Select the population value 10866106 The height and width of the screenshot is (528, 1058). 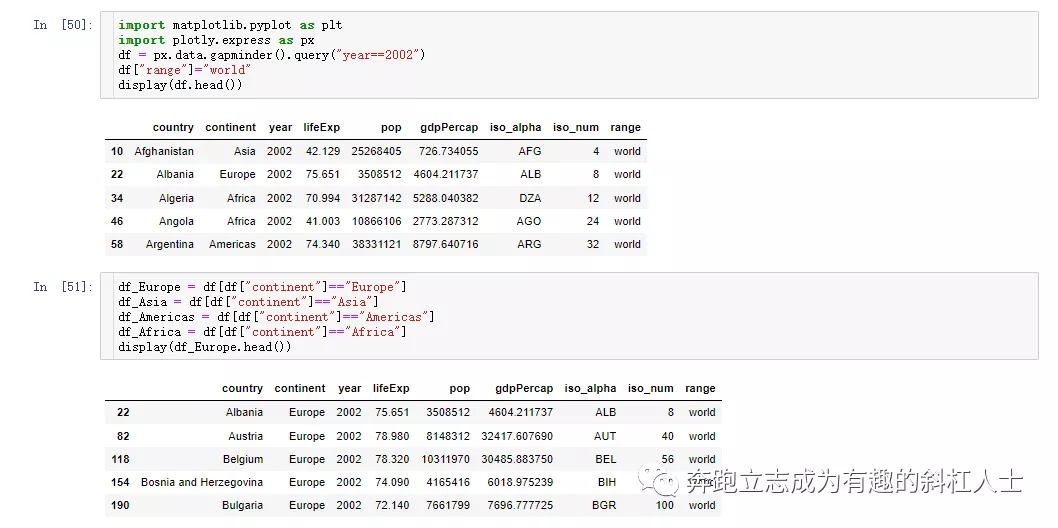tap(377, 221)
